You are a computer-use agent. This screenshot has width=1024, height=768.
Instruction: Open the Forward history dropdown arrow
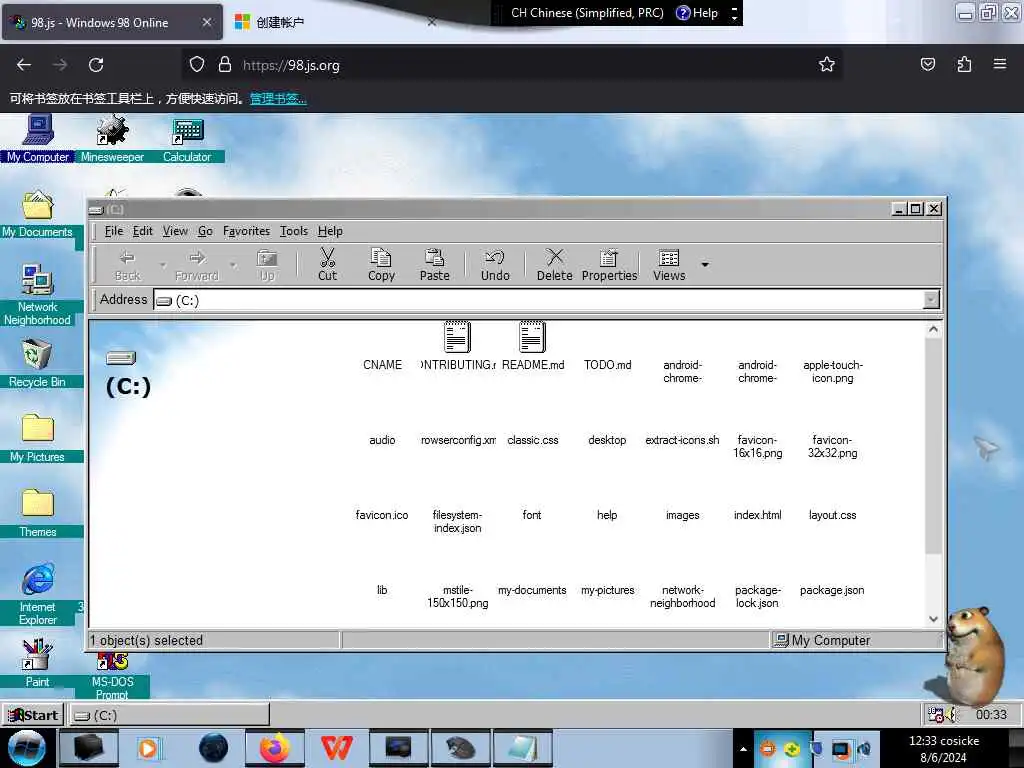pyautogui.click(x=232, y=264)
